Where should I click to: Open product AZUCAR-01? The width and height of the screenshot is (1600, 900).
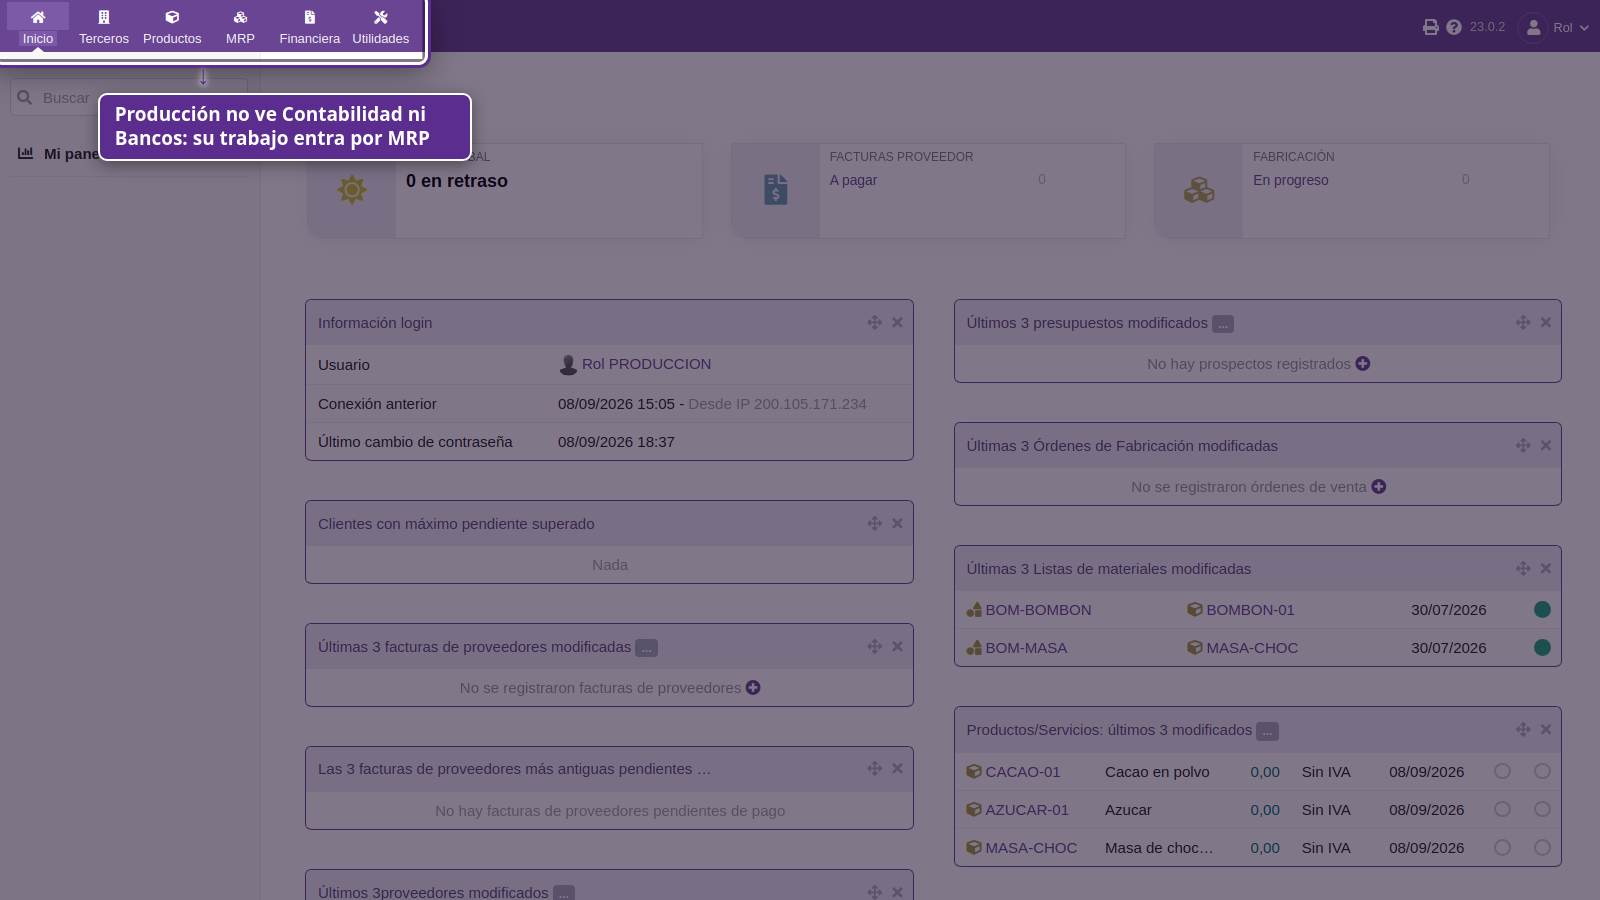[1017, 810]
